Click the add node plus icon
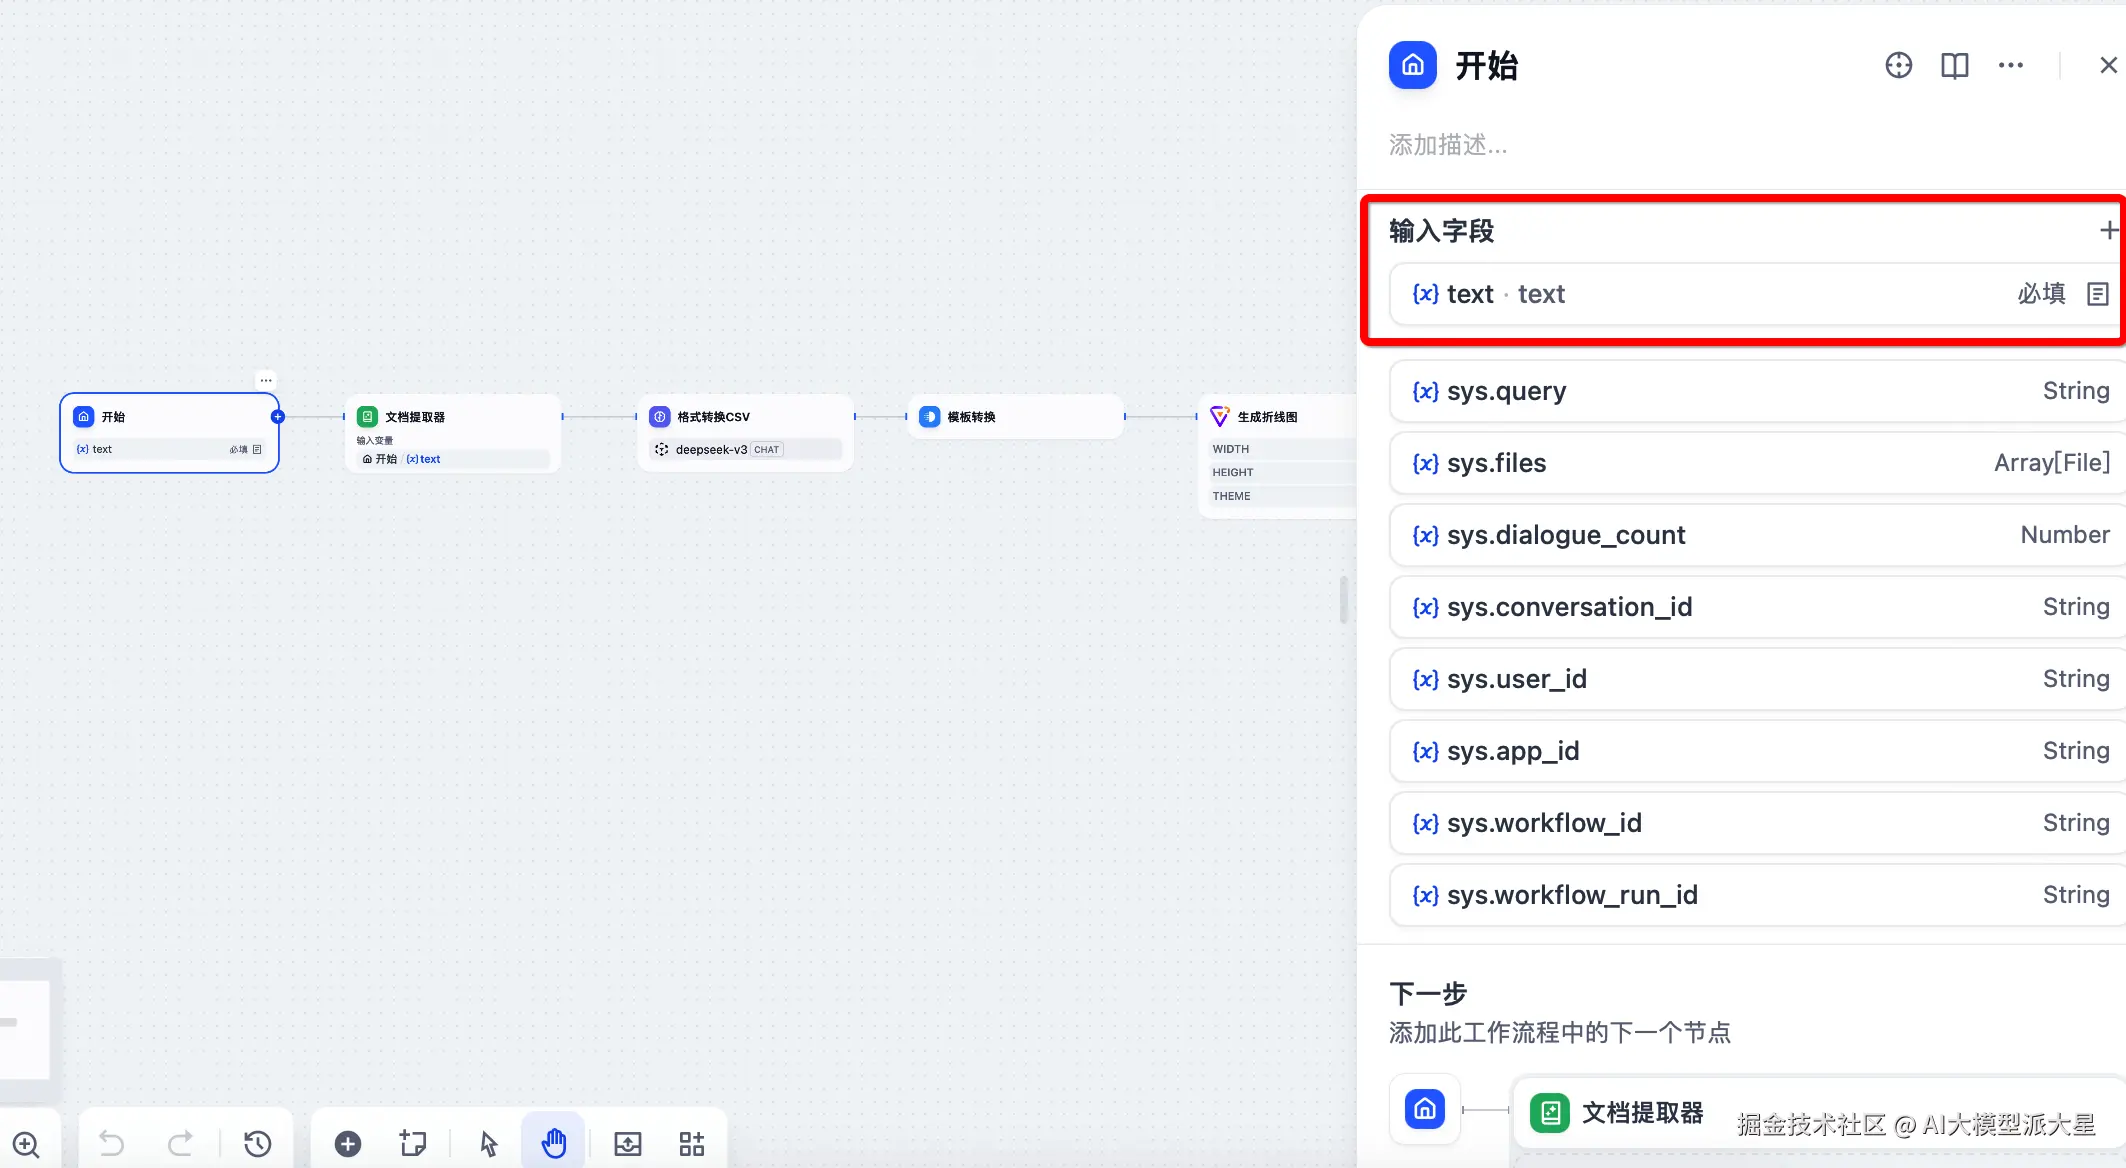The width and height of the screenshot is (2126, 1168). (348, 1143)
